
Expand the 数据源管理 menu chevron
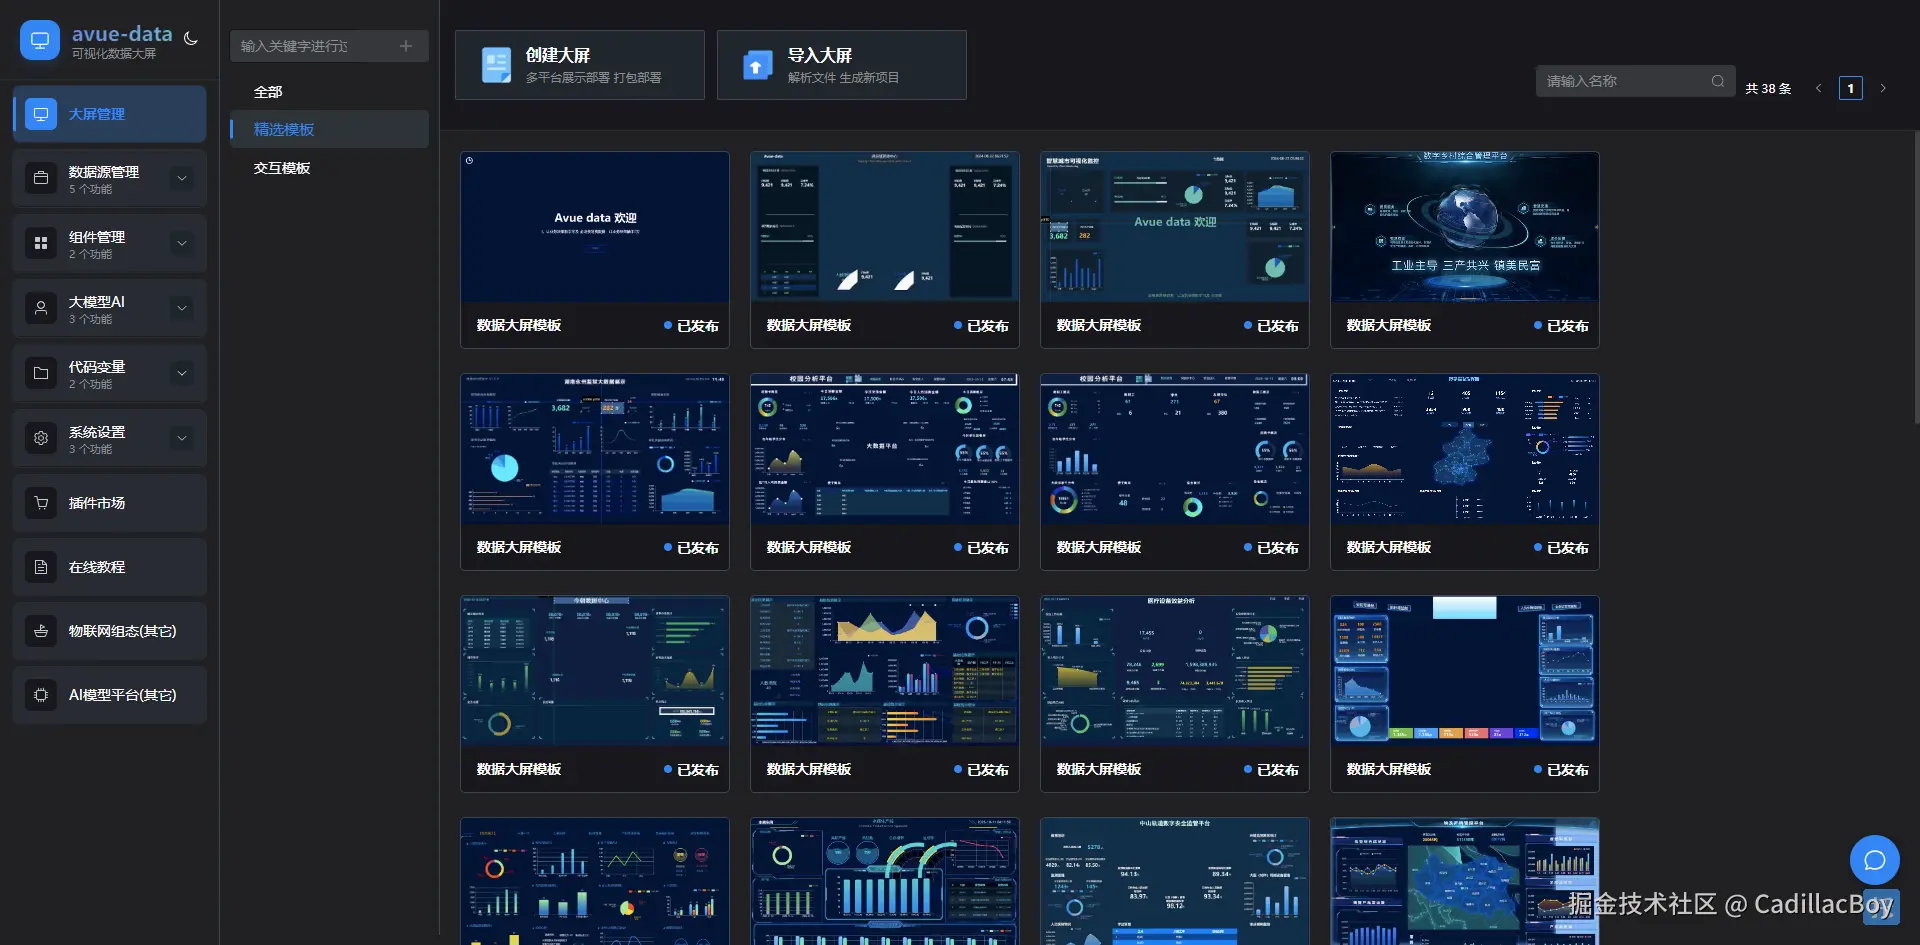182,179
